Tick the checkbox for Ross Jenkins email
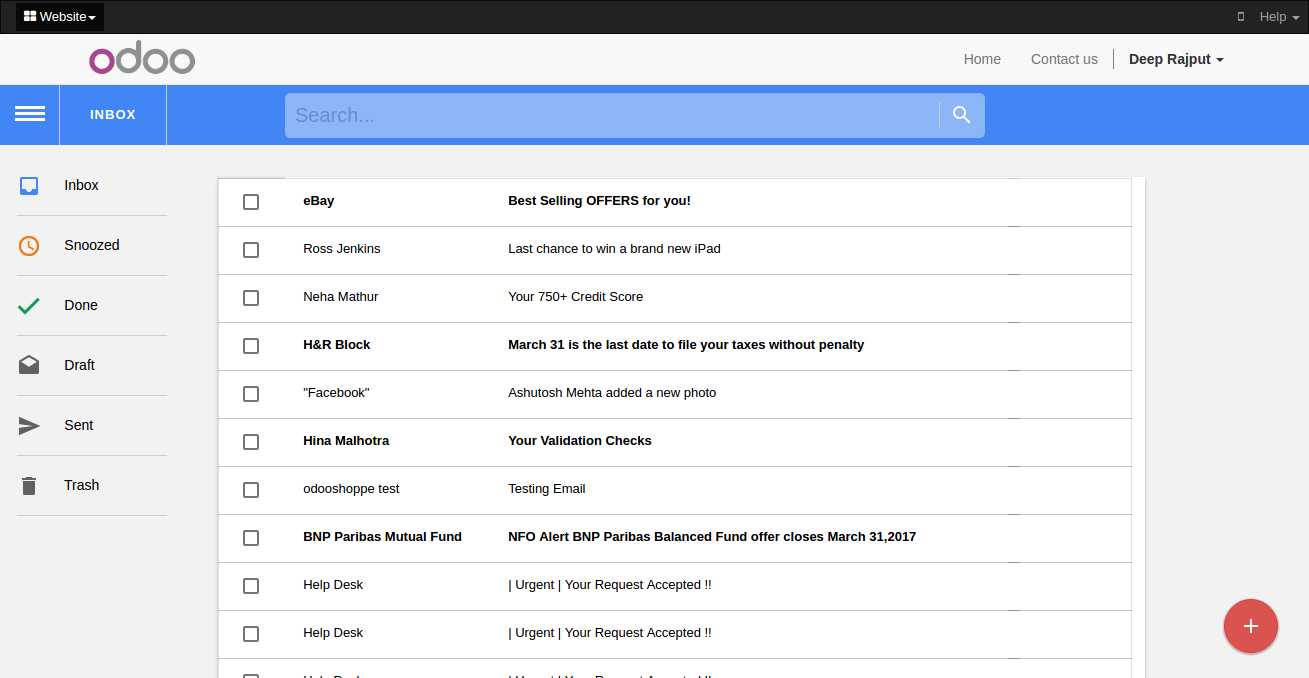The height and width of the screenshot is (678, 1309). coord(251,250)
